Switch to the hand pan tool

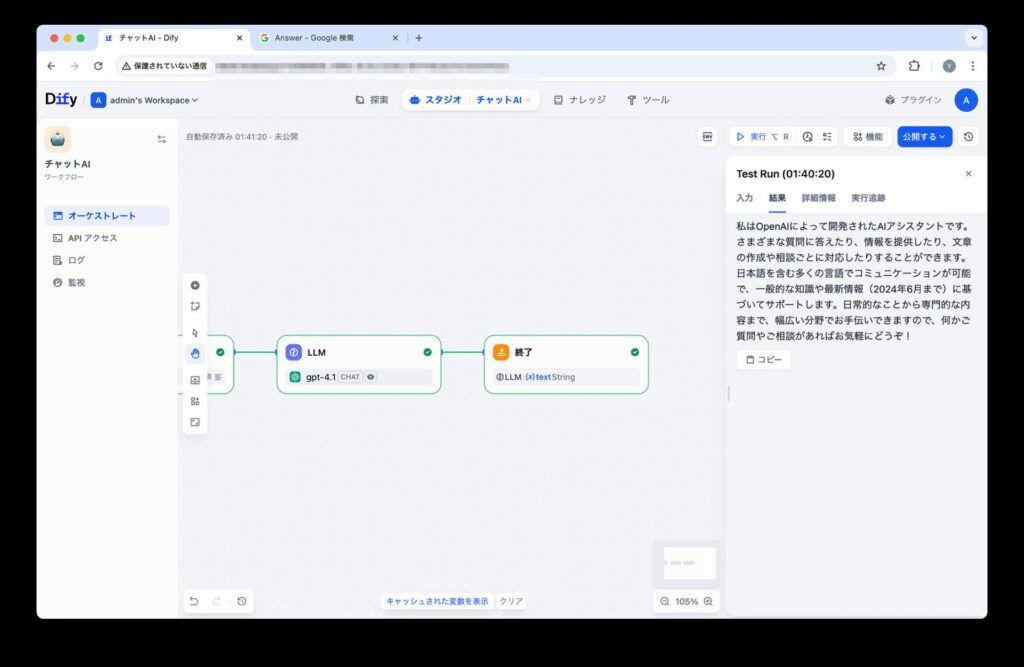pos(195,353)
